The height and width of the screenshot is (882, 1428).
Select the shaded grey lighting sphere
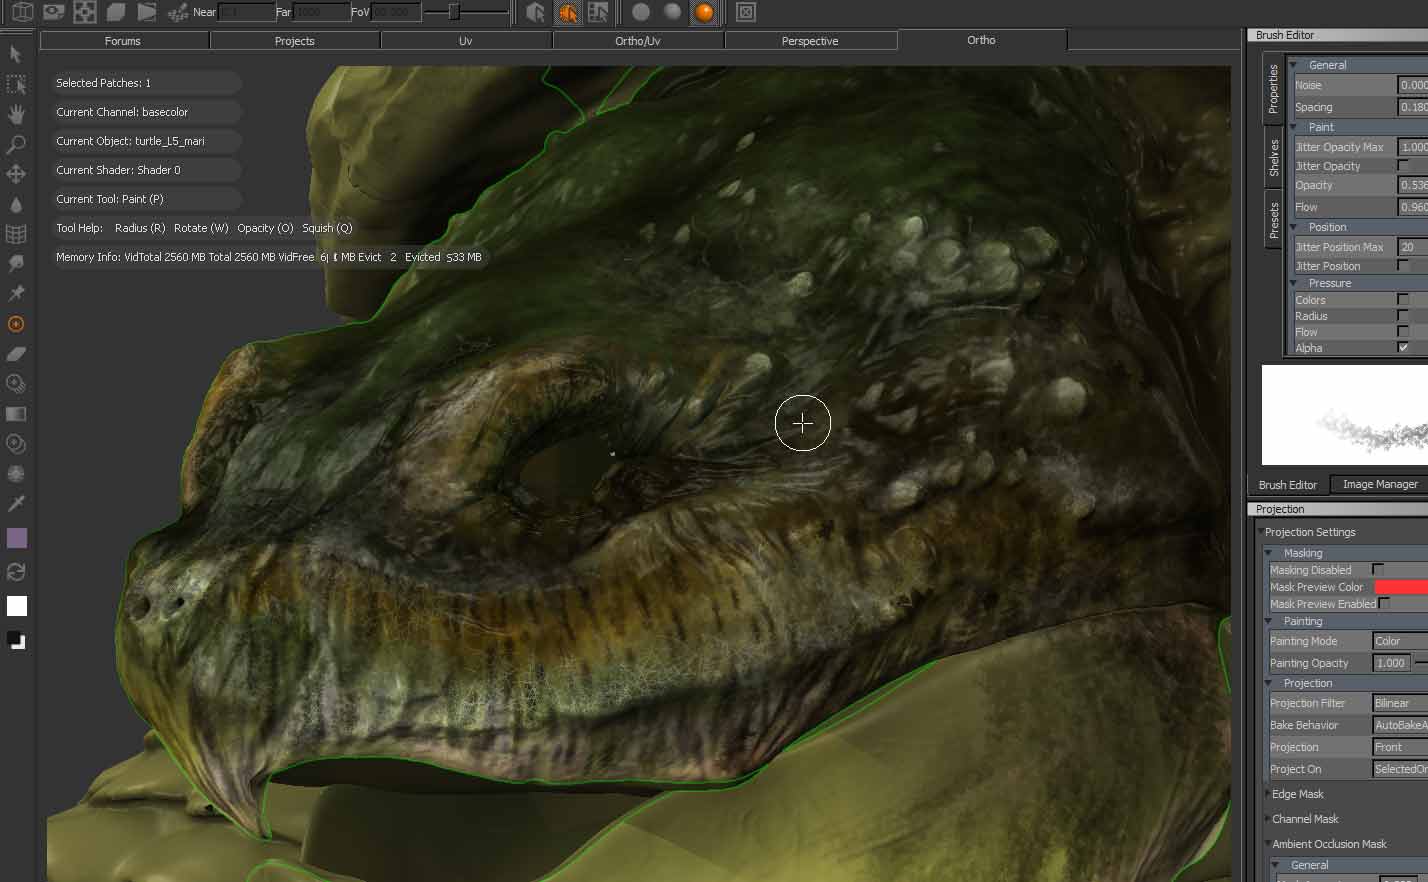[x=673, y=12]
